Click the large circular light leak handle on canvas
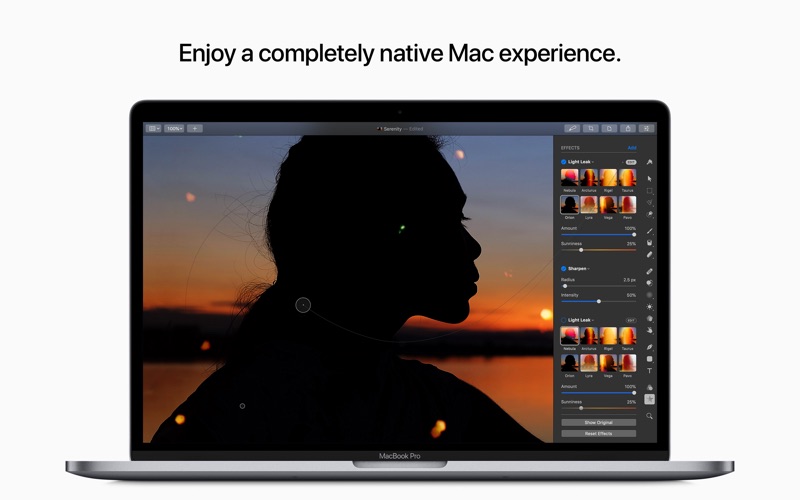Viewport: 800px width, 500px height. point(303,305)
